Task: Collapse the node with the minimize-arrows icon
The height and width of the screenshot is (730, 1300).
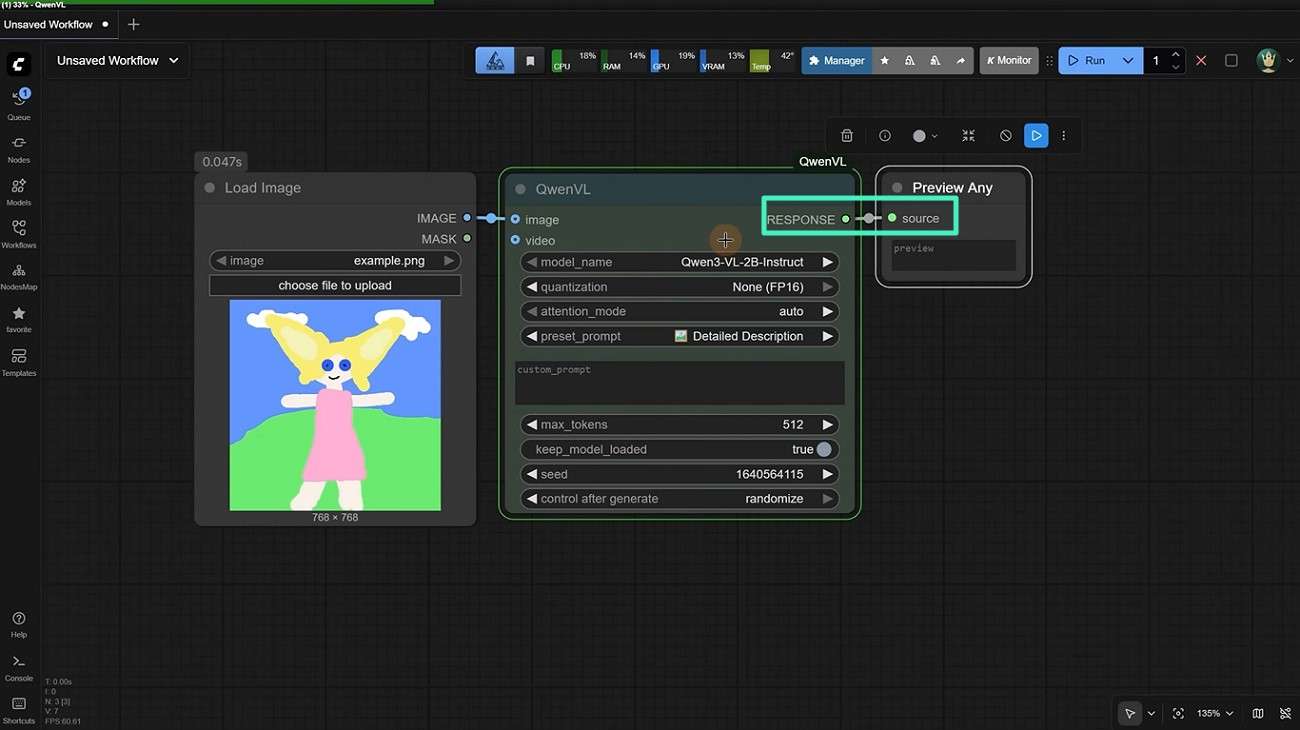Action: click(967, 135)
